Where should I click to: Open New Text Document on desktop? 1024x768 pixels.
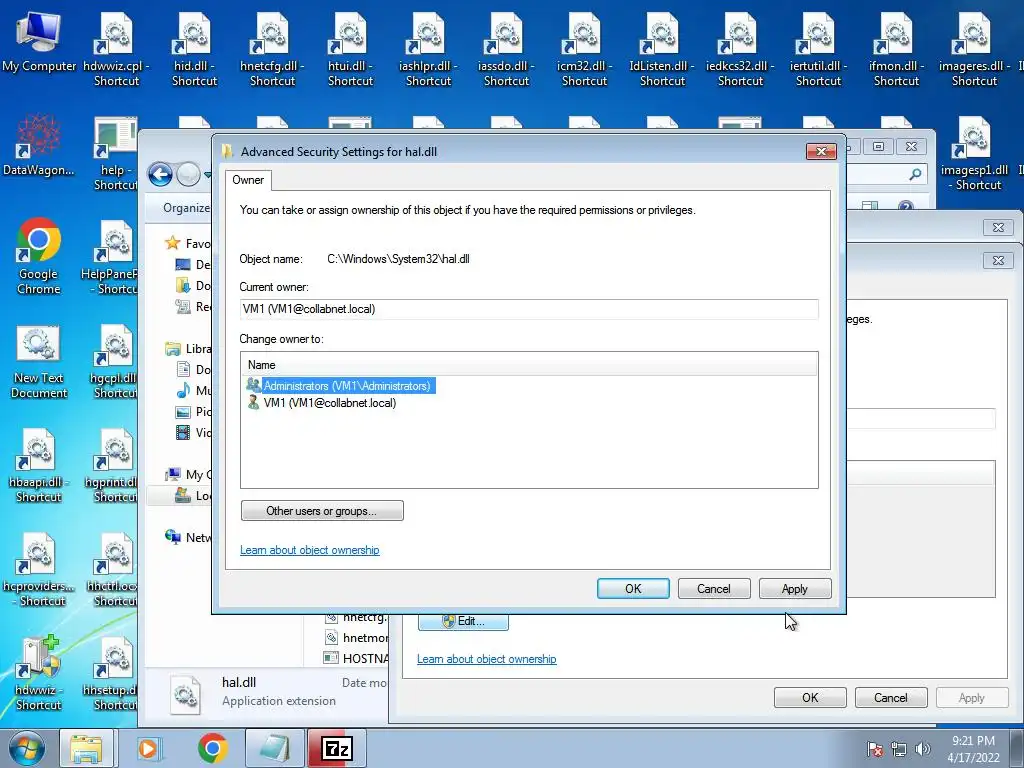coord(39,361)
